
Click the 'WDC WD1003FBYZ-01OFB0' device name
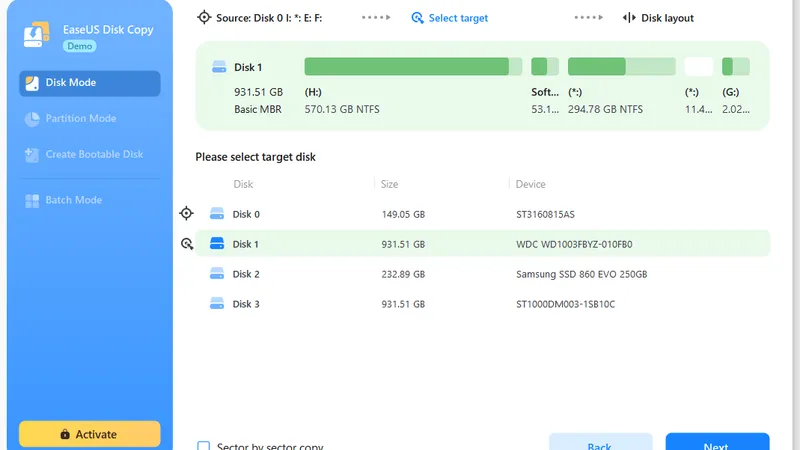[x=574, y=244]
